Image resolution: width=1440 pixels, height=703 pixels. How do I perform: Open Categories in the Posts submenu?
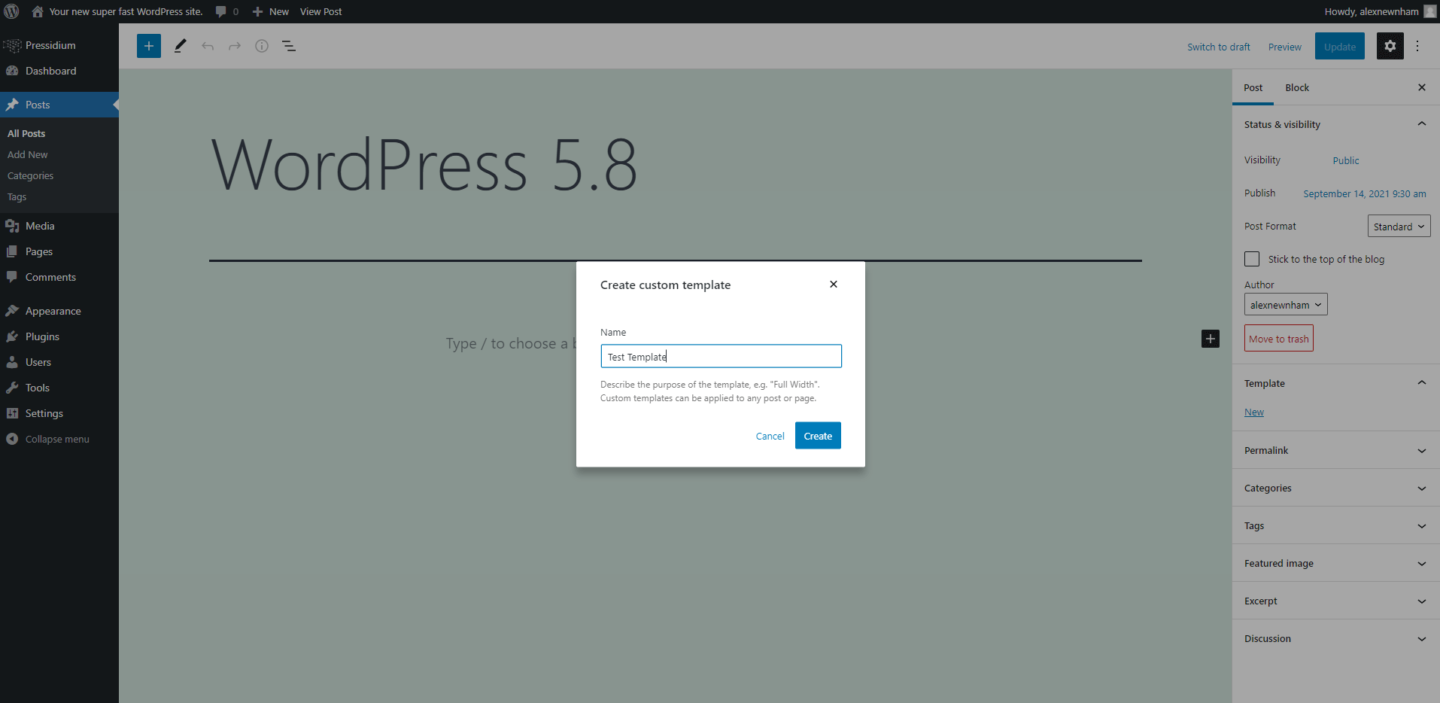pyautogui.click(x=31, y=176)
